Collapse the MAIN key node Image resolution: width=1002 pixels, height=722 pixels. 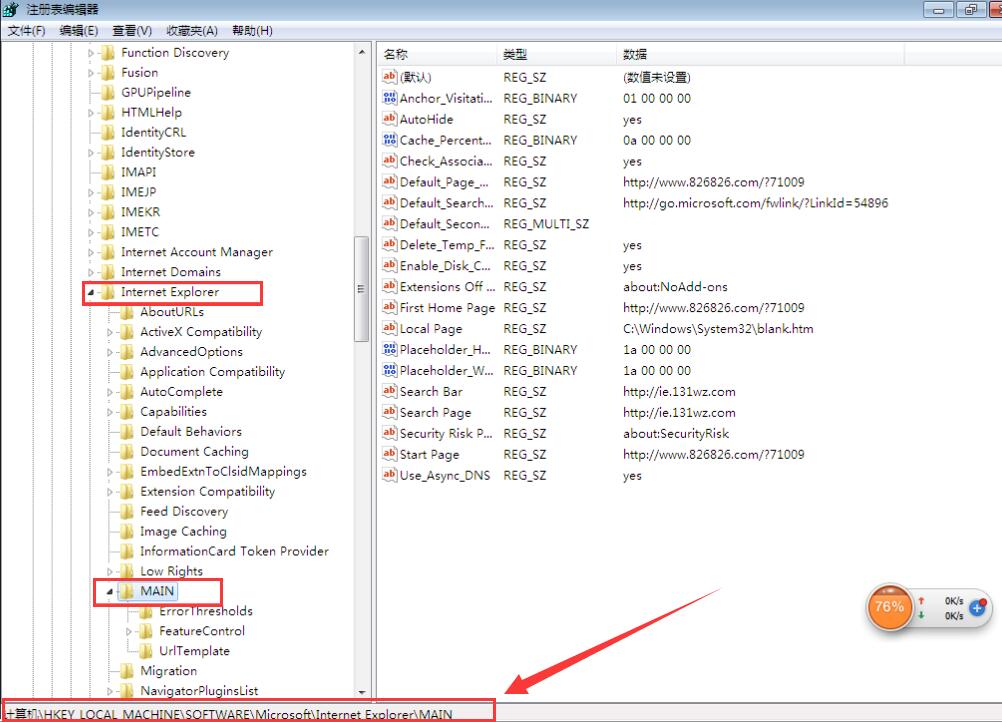coord(110,591)
